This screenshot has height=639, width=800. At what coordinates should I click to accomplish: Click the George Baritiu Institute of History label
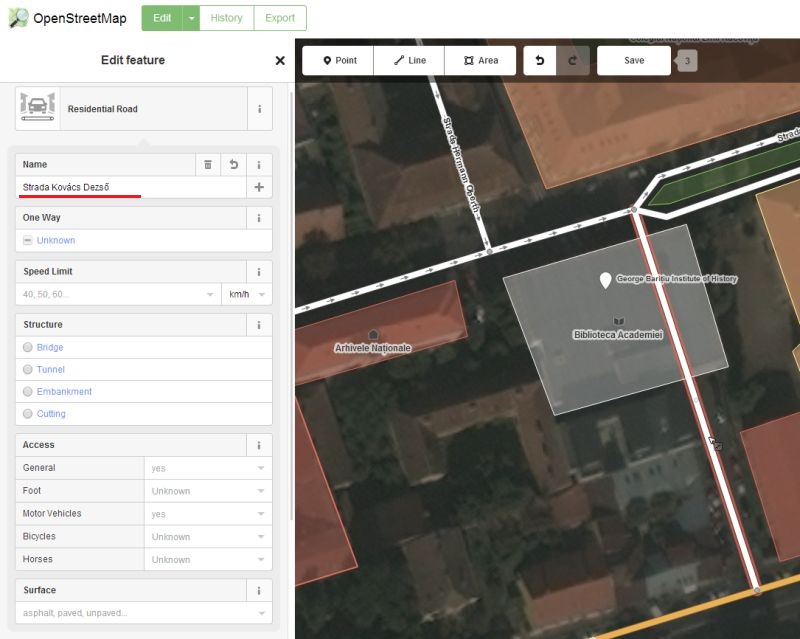(677, 279)
